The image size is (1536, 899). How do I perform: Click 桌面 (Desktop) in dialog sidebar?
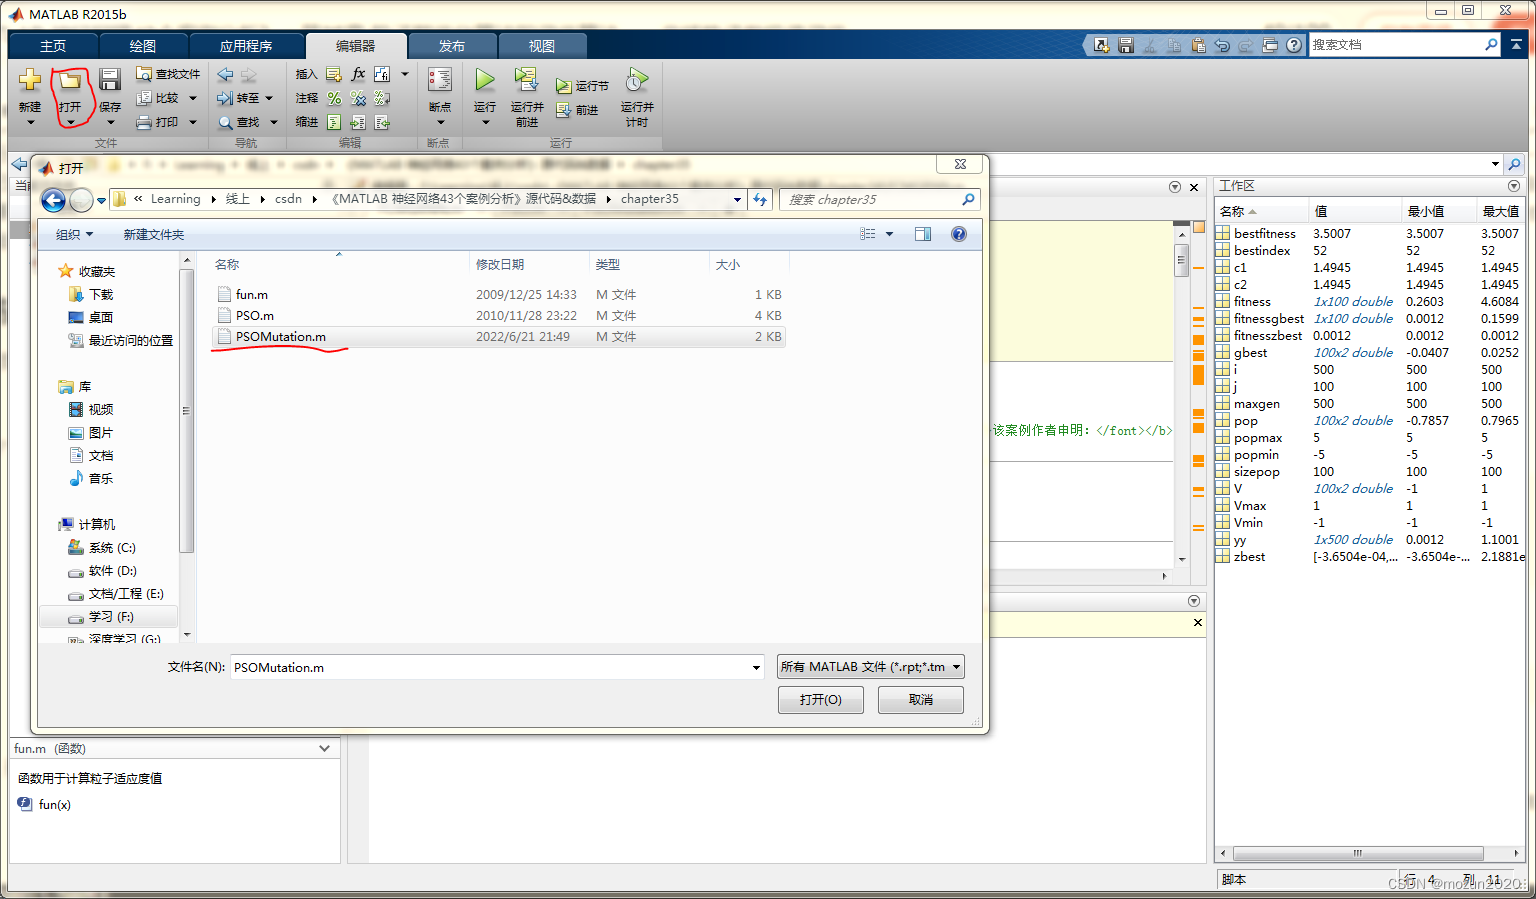click(x=90, y=317)
